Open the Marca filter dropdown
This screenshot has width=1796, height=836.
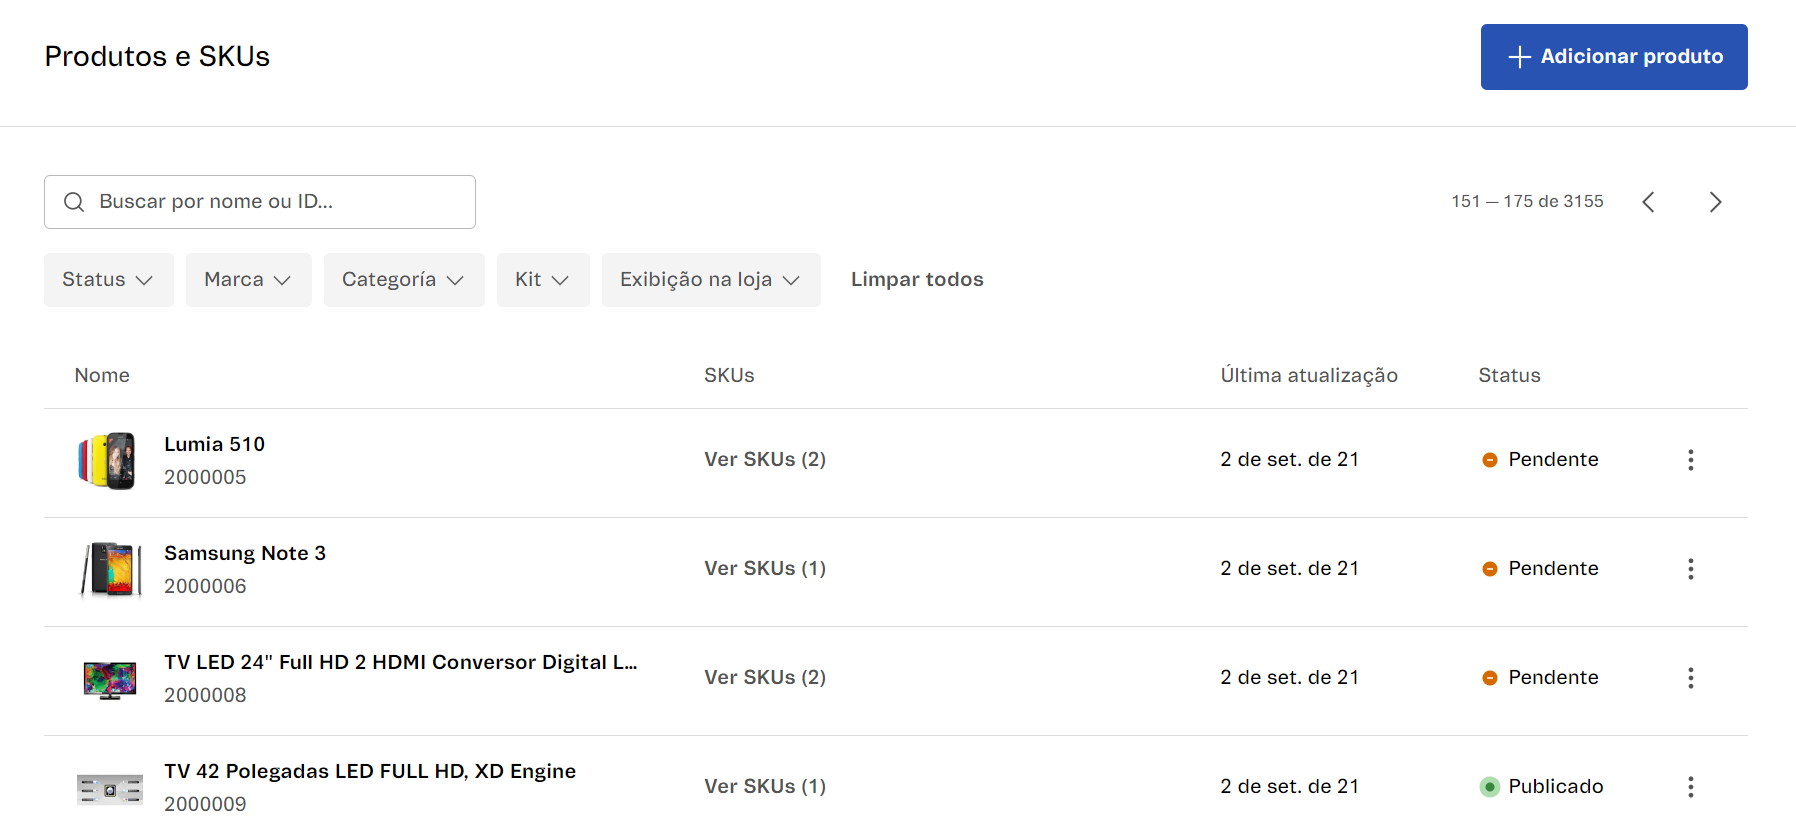248,280
